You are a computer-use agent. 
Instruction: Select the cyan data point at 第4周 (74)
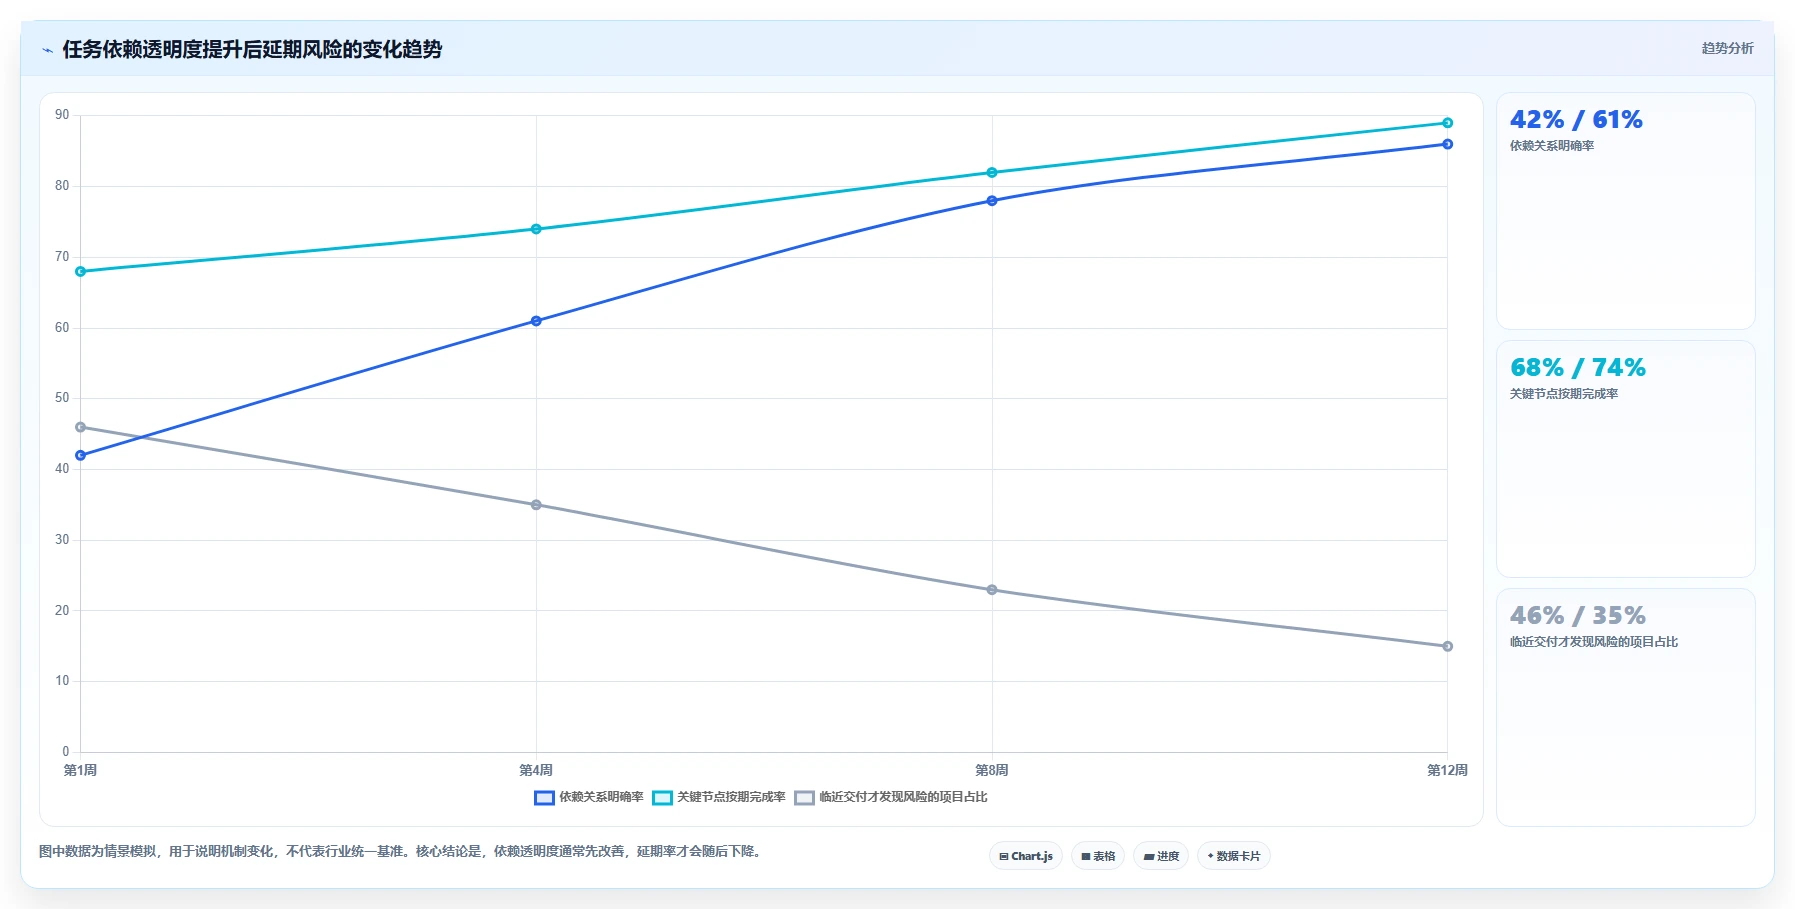tap(536, 229)
